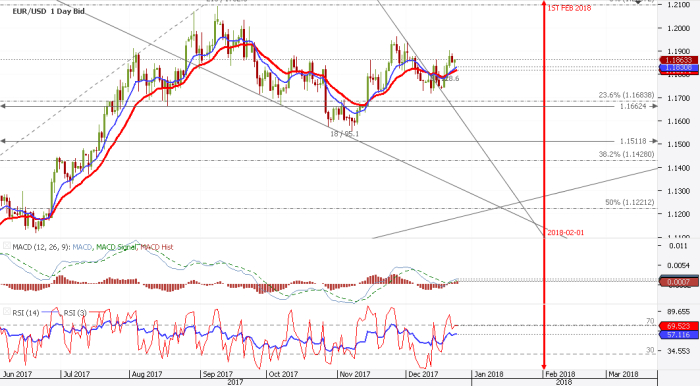This screenshot has width=700, height=386.
Task: Close the MACD indicator panel
Action: point(7,246)
